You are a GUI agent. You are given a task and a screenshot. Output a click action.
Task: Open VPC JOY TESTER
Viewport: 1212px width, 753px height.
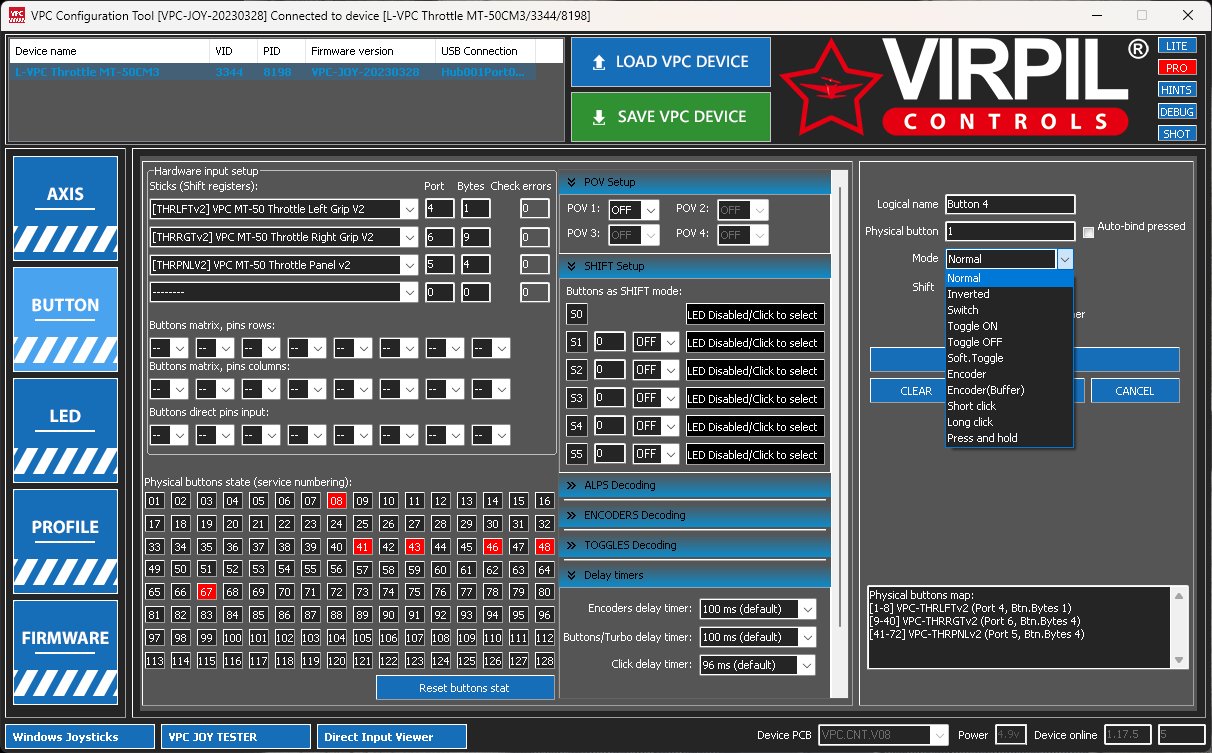(x=236, y=737)
